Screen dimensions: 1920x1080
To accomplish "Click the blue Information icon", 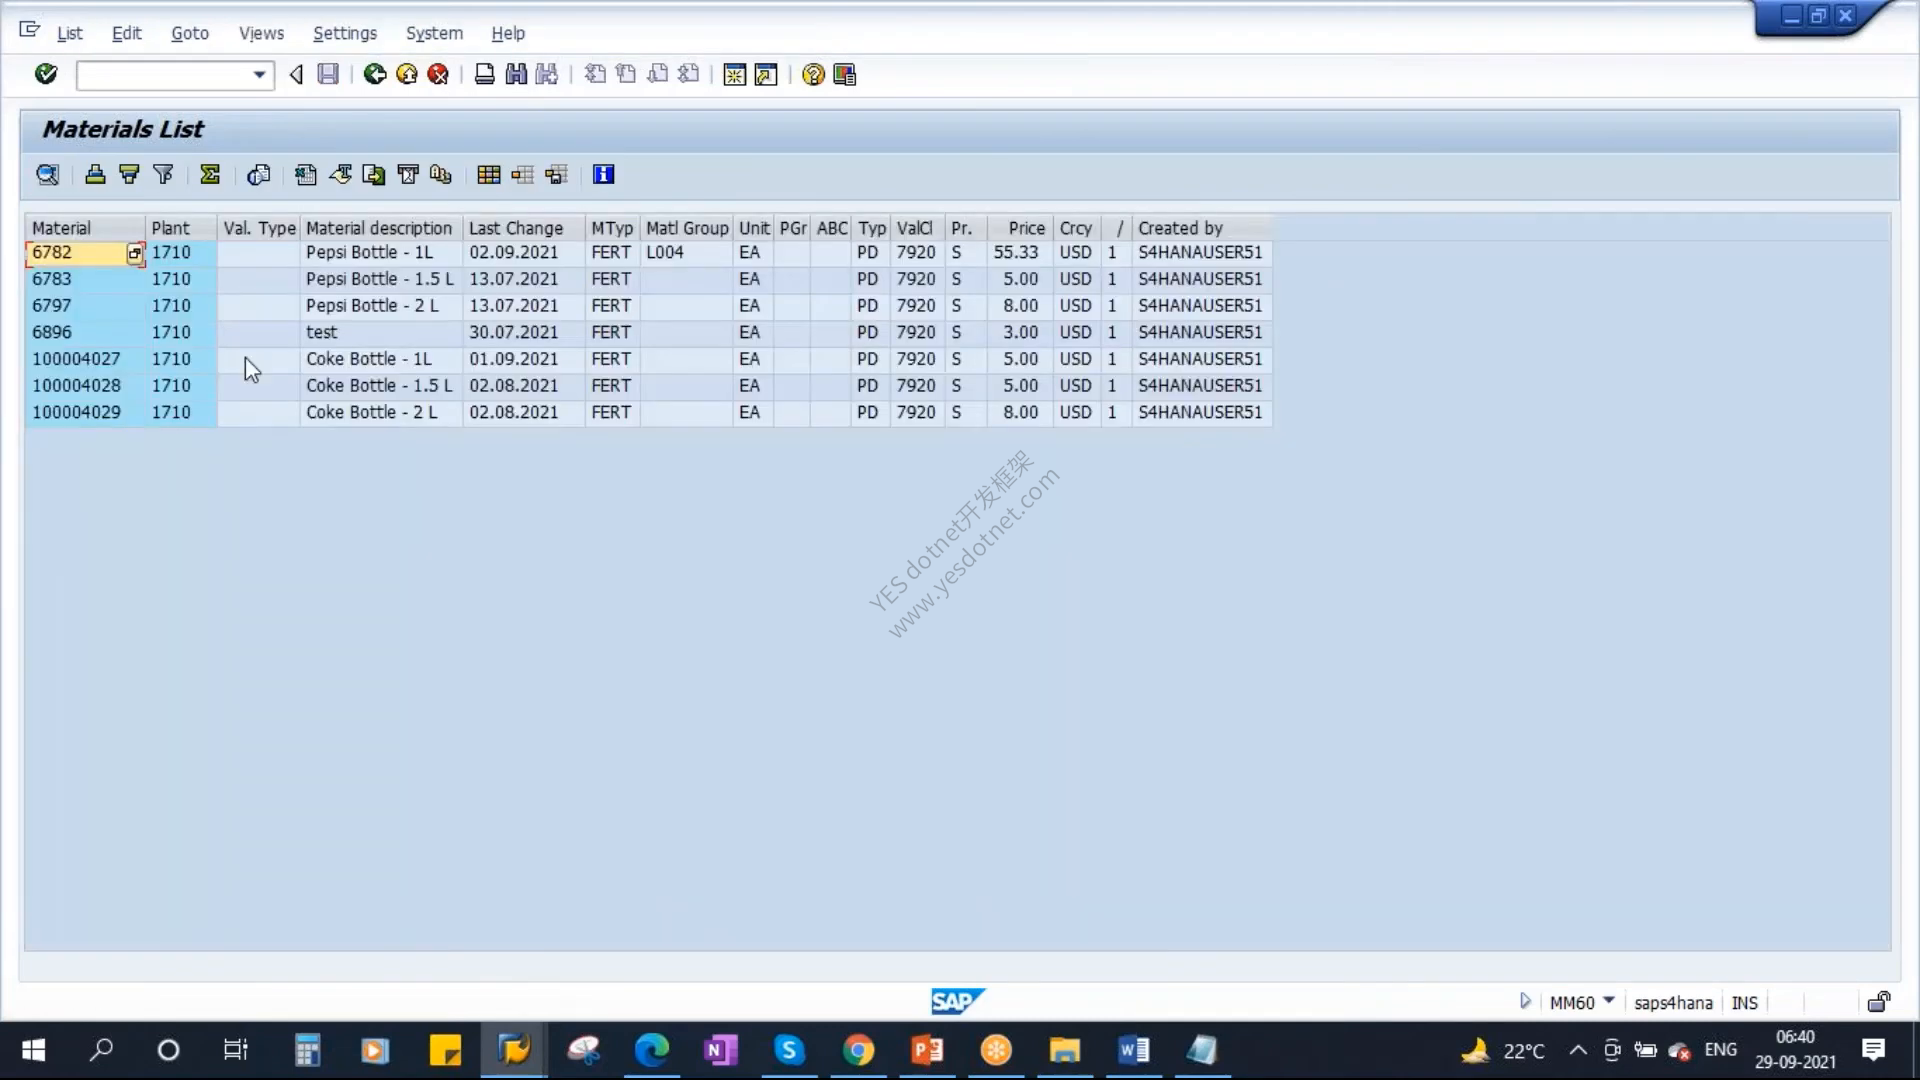I will (603, 175).
